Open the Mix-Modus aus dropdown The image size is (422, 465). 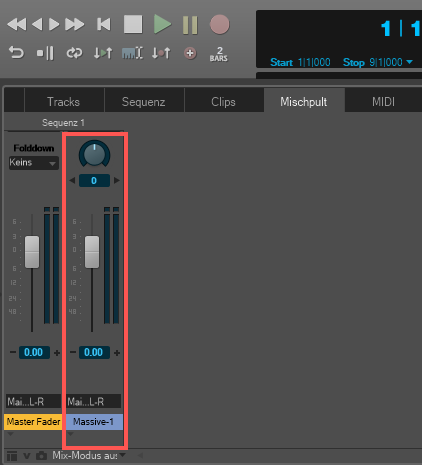tap(89, 455)
